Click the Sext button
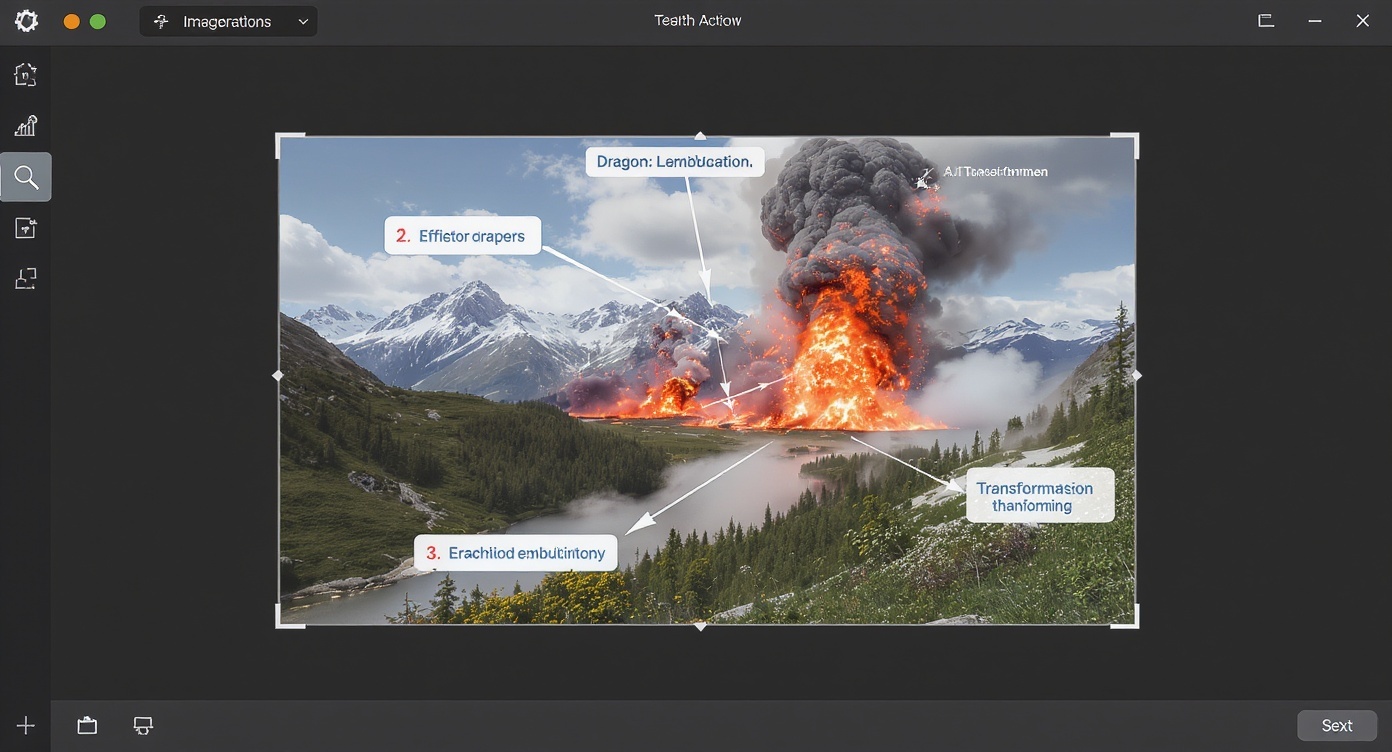This screenshot has height=752, width=1392. (x=1336, y=726)
